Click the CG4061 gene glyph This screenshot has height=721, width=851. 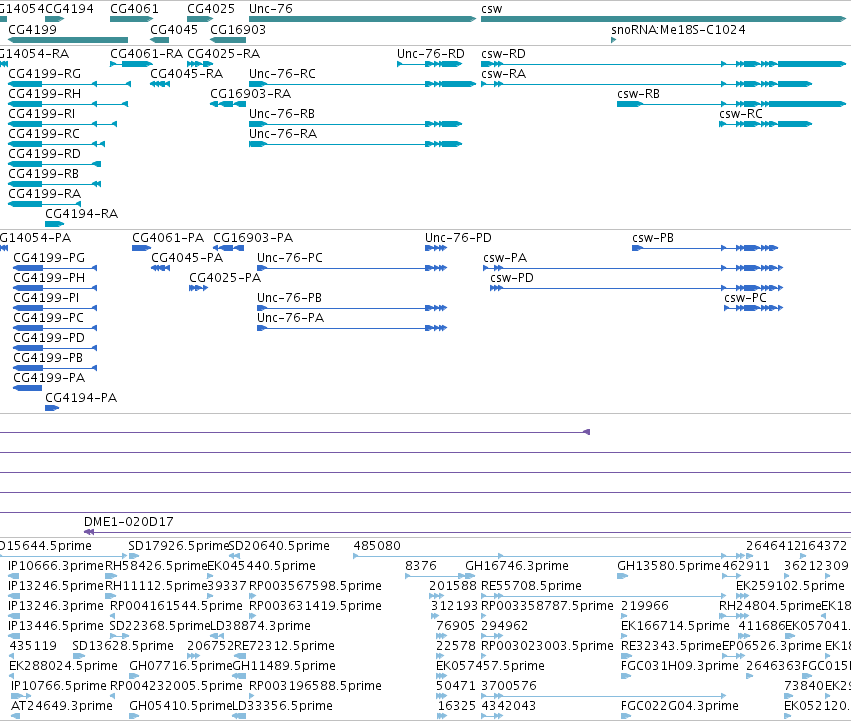point(131,19)
